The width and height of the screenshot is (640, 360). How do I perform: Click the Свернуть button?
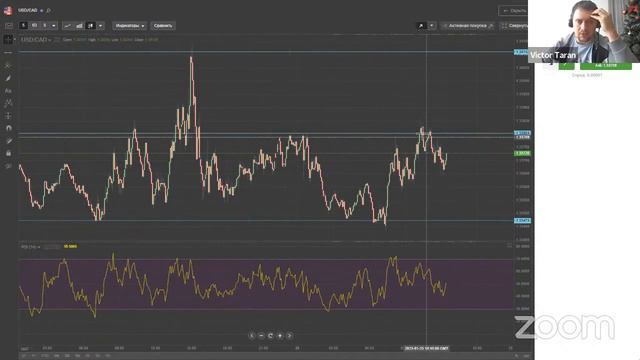click(514, 26)
